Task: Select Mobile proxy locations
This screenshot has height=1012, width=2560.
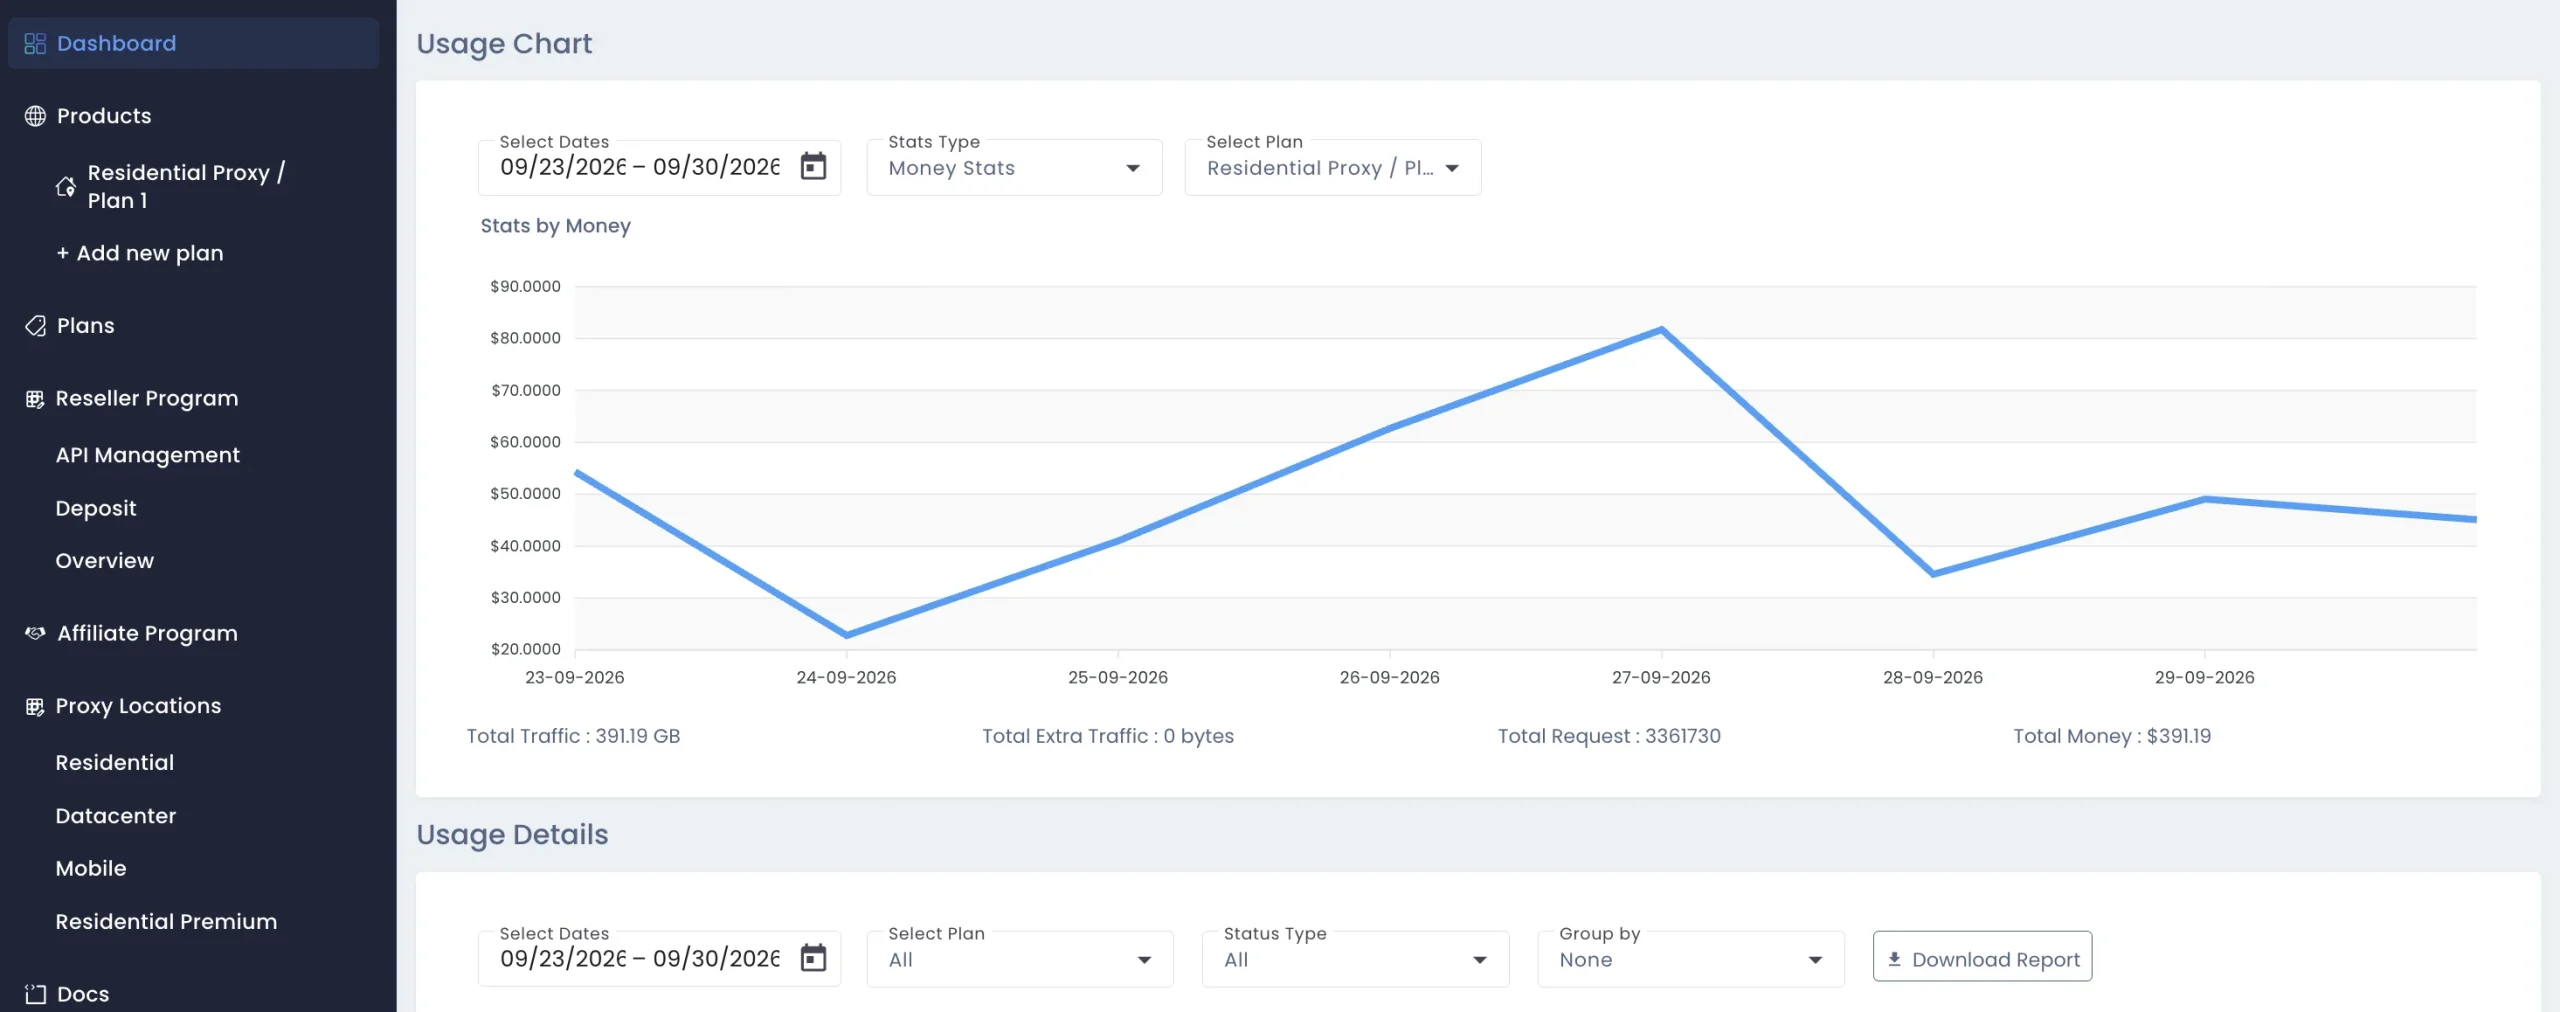Action: coord(91,868)
